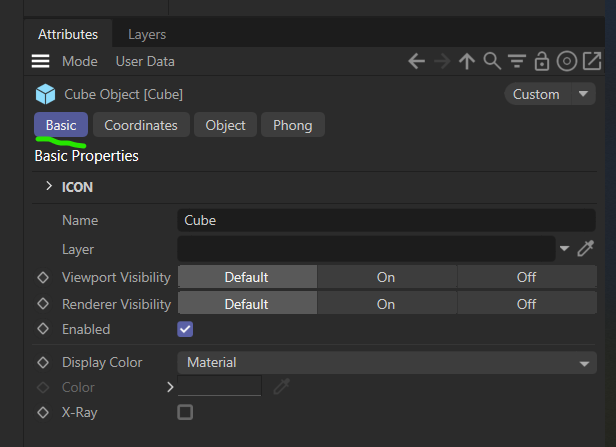Click the Layer eyedropper picker icon
This screenshot has height=447, width=616.
pos(586,248)
